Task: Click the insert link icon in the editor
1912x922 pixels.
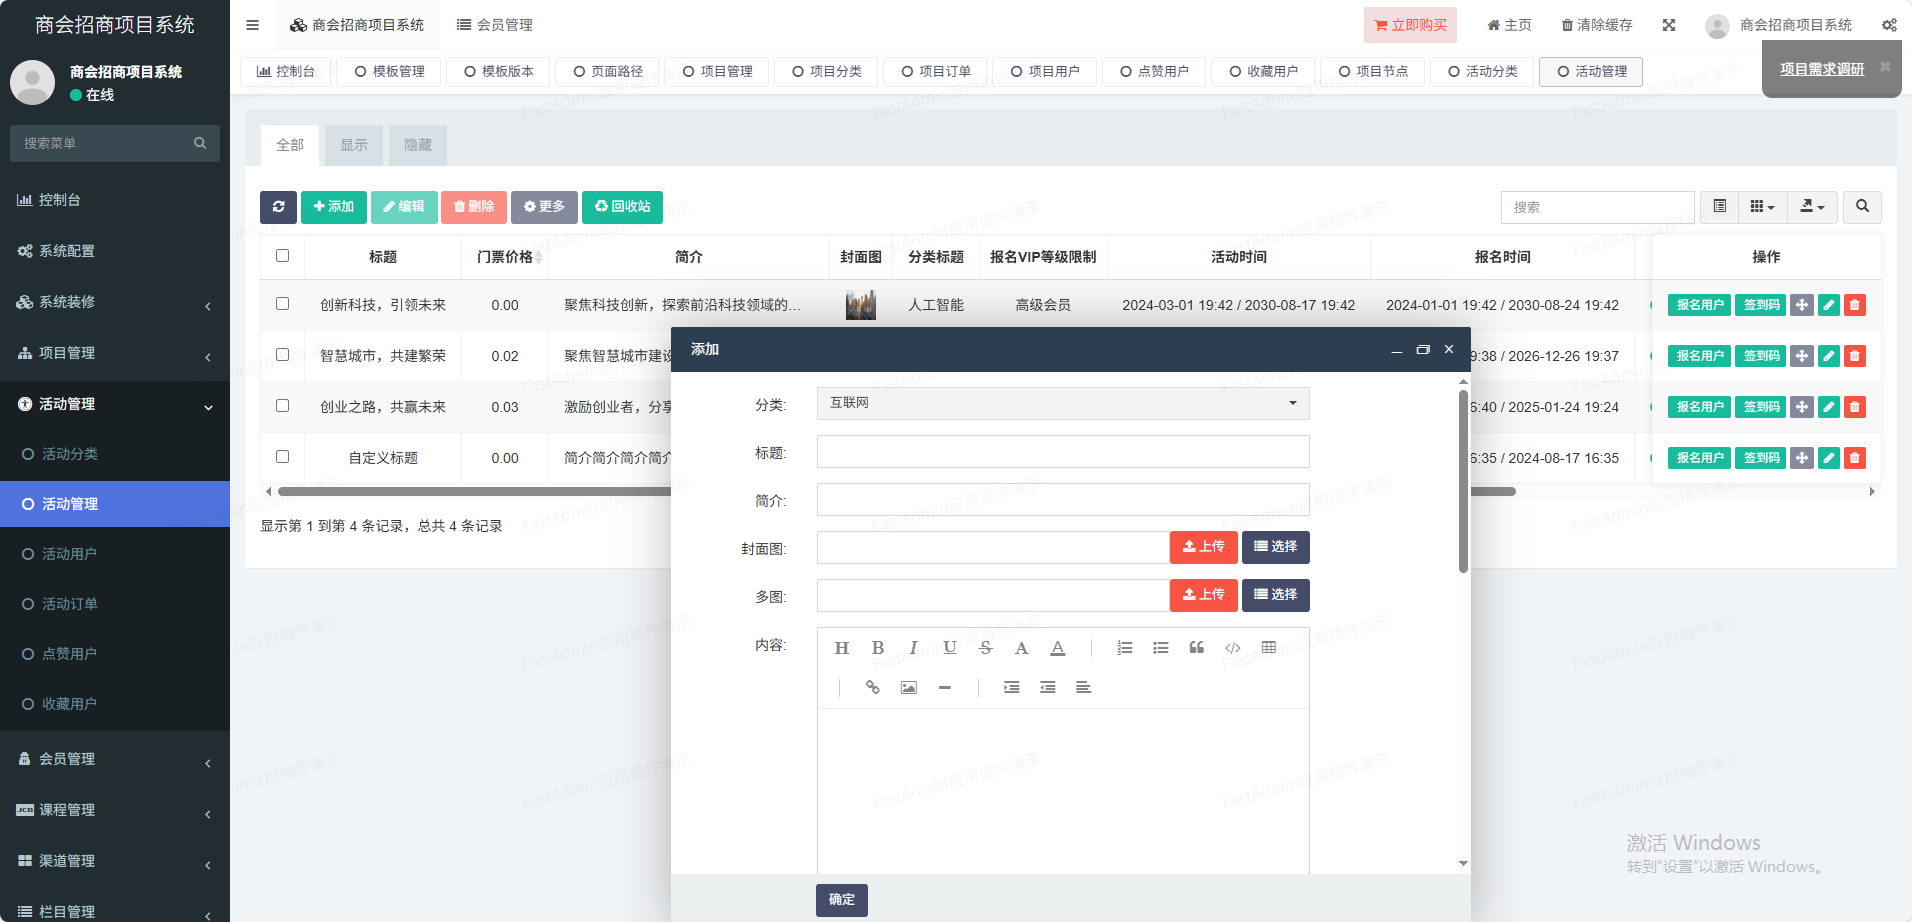Action: [872, 688]
